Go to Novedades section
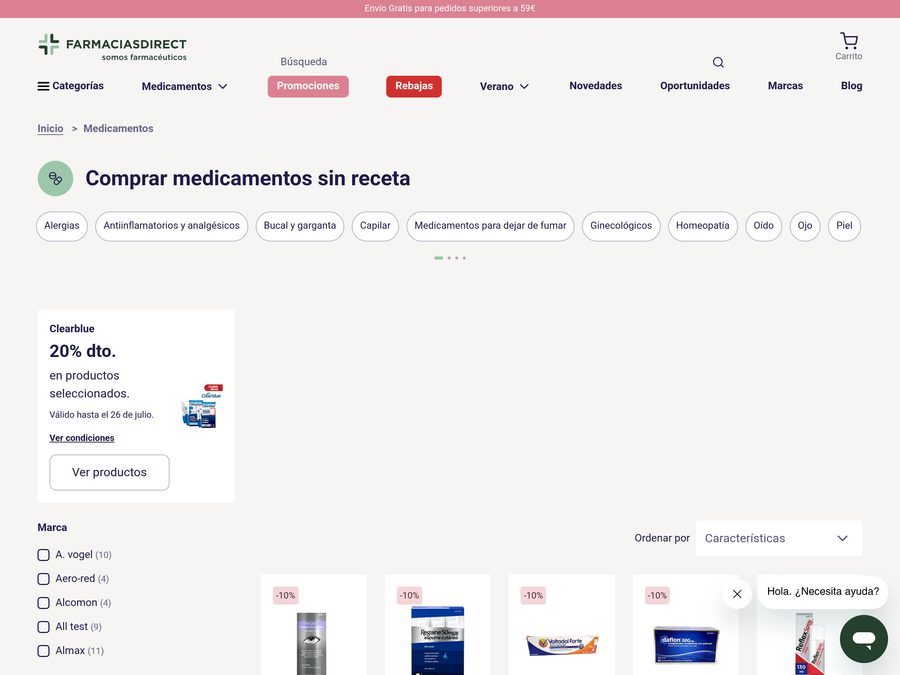This screenshot has width=900, height=675. (595, 86)
